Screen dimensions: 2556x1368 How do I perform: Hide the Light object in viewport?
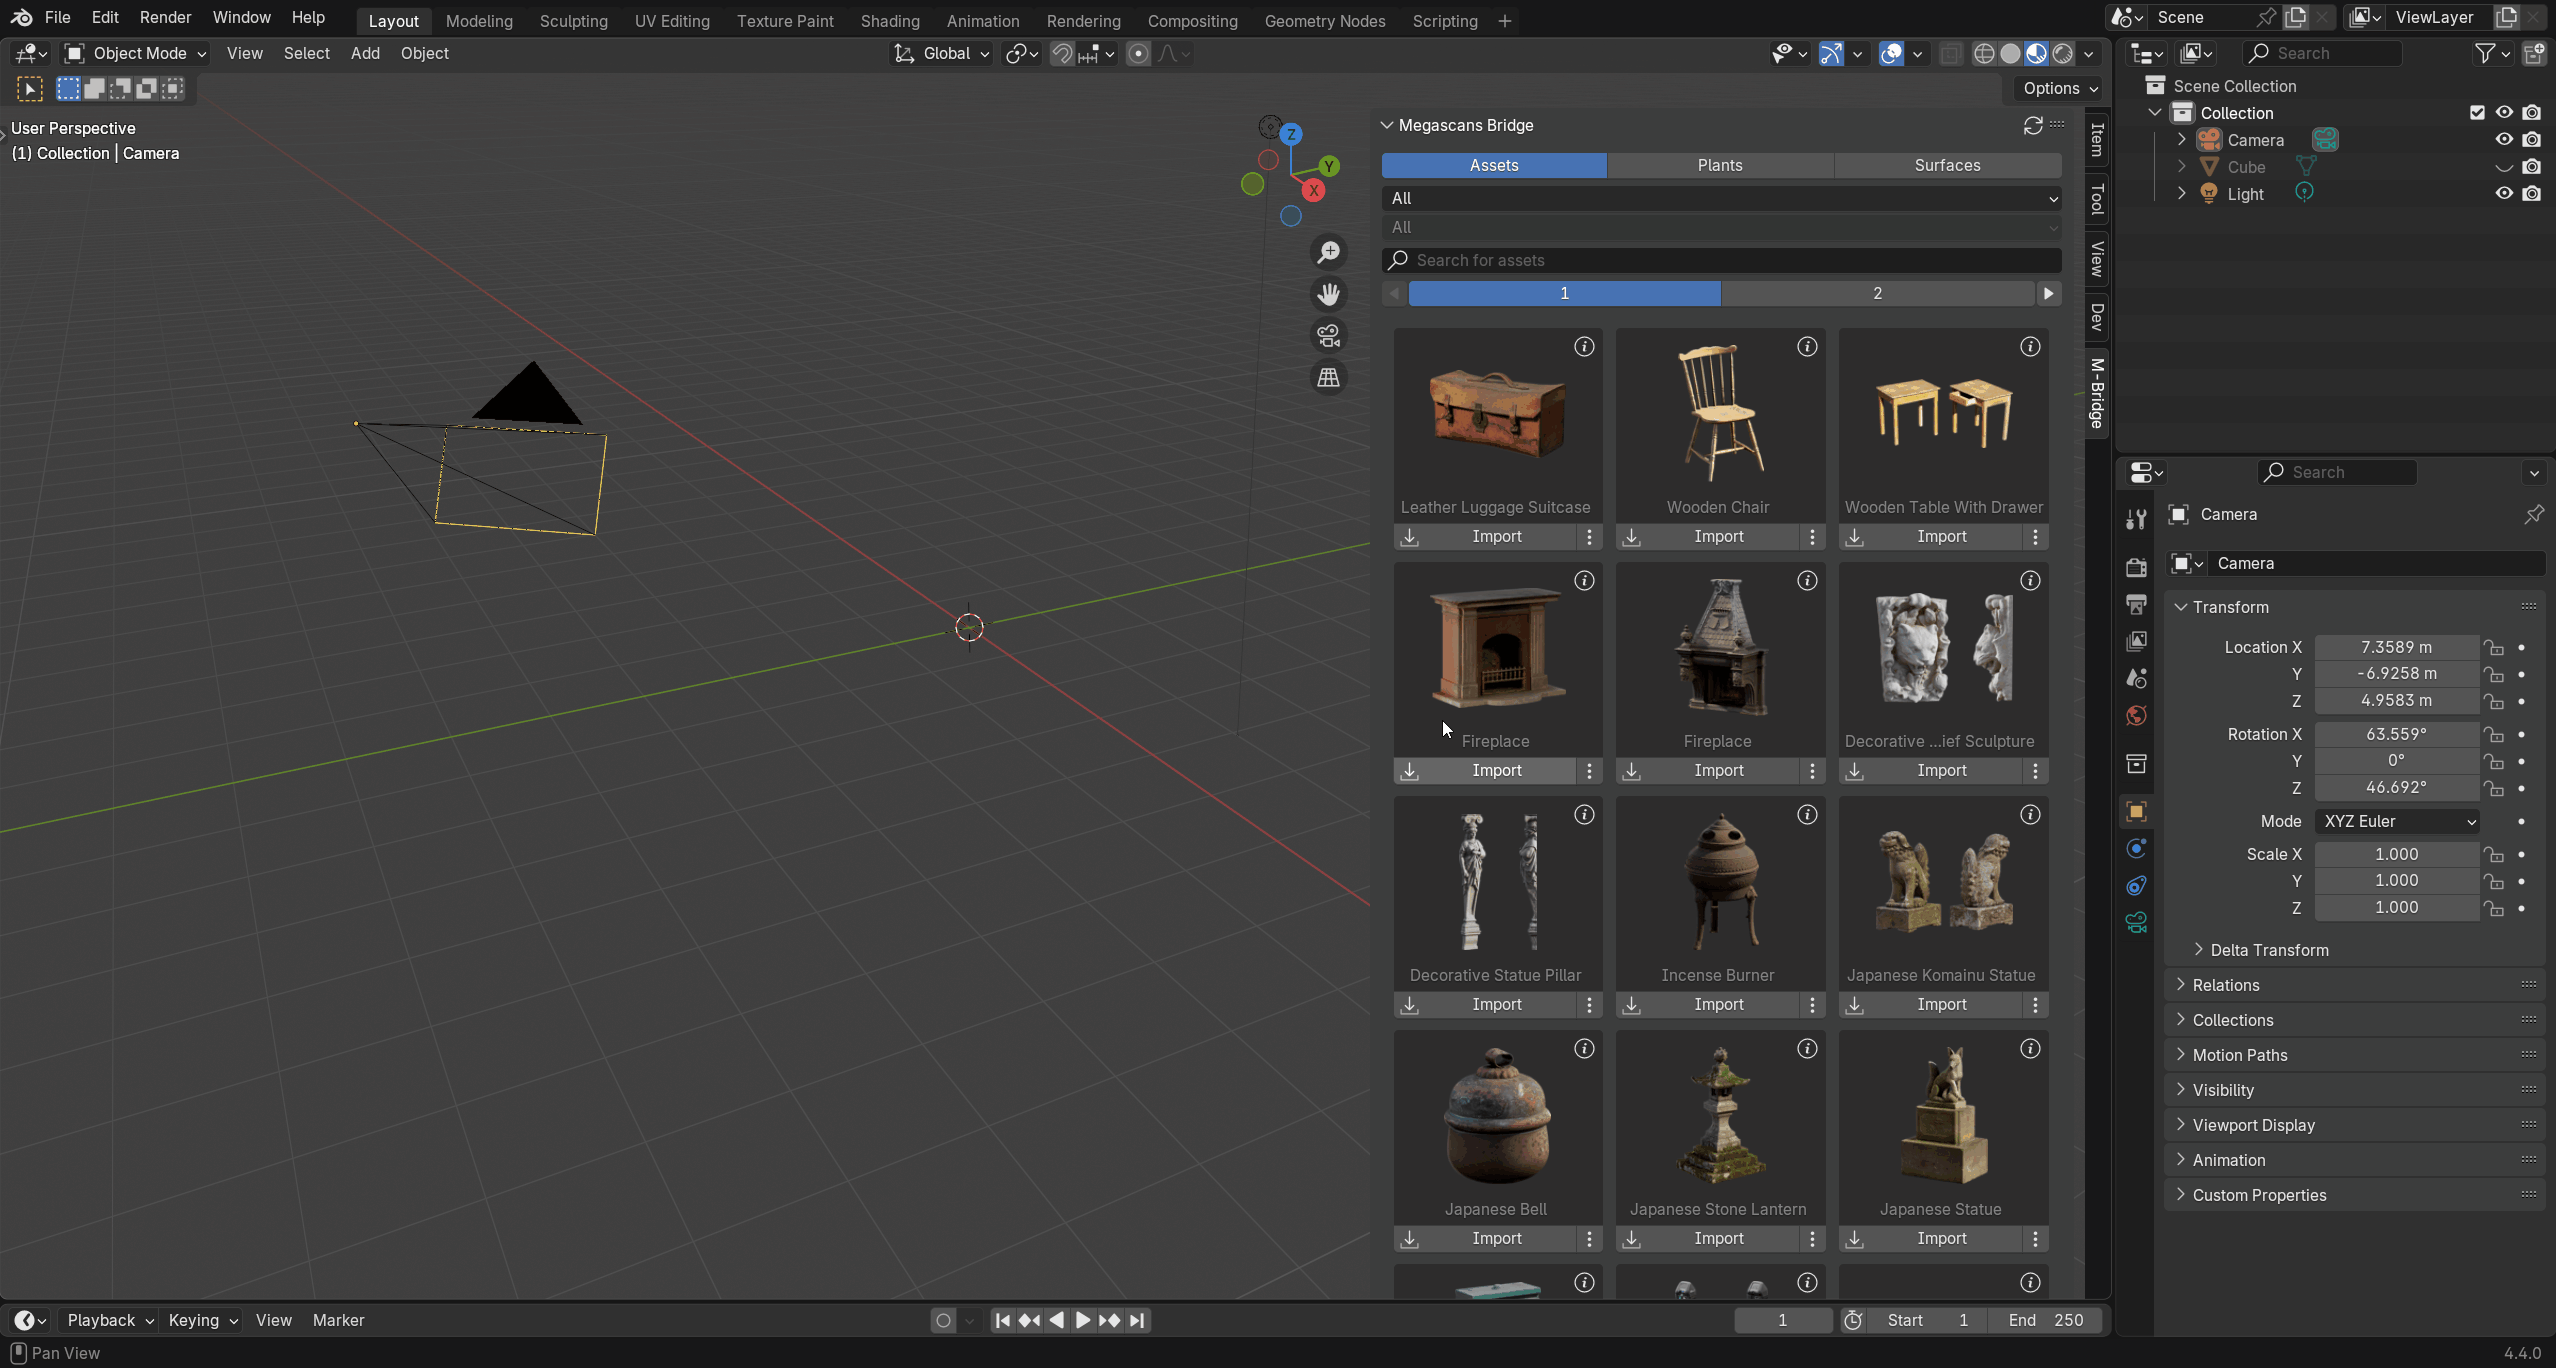[x=2504, y=194]
